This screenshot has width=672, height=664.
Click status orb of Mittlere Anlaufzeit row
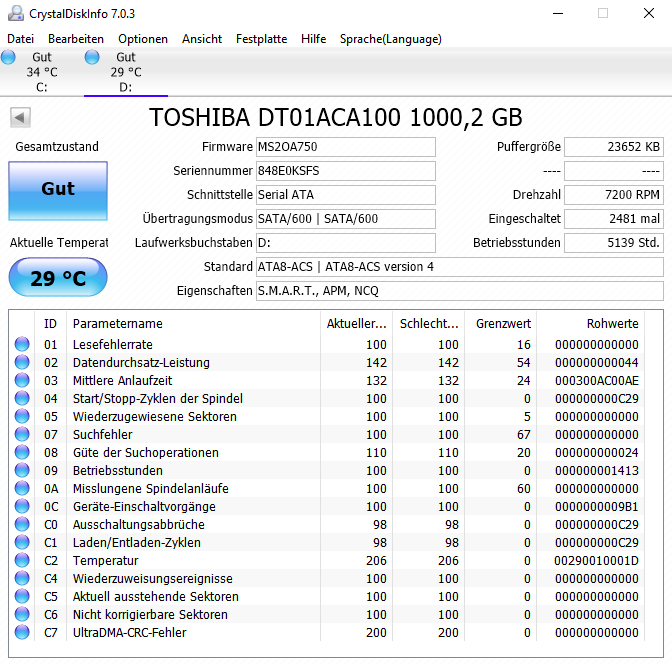point(22,380)
